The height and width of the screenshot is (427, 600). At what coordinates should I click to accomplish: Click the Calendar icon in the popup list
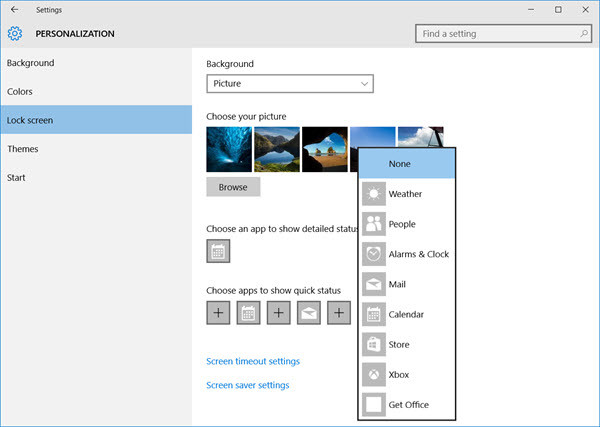[374, 315]
